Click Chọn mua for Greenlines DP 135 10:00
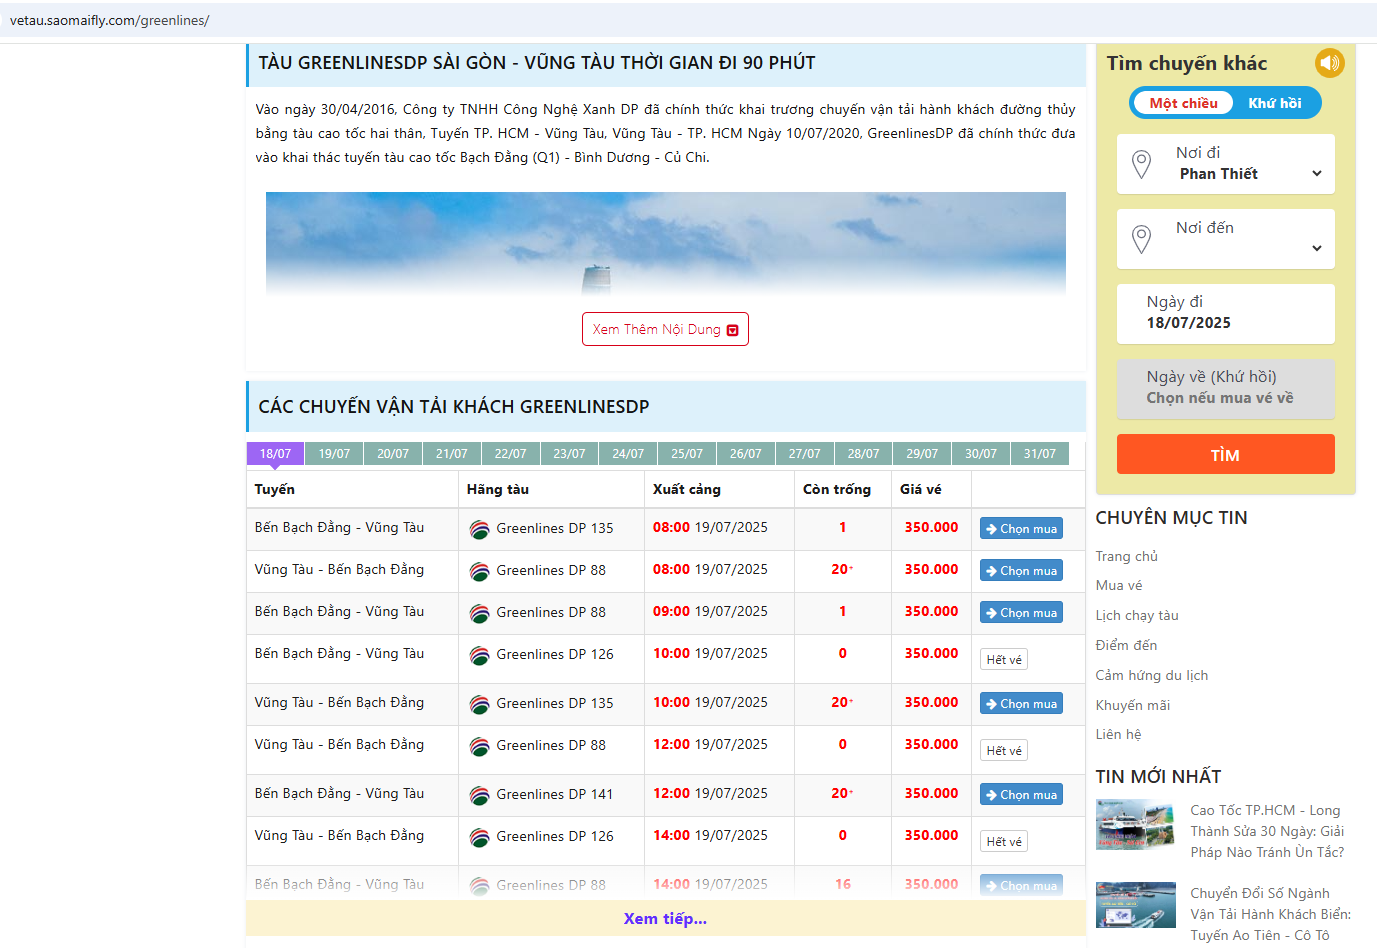 1021,704
